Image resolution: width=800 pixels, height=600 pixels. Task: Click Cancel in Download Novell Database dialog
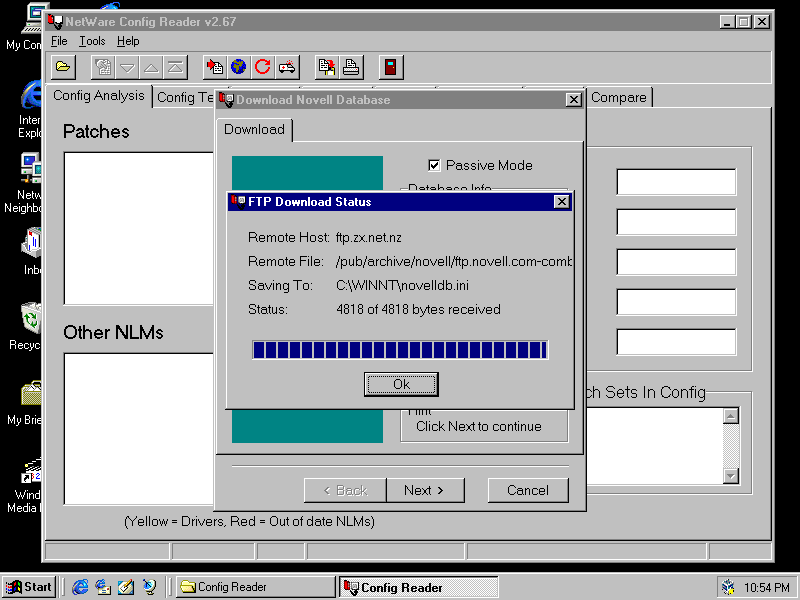tap(528, 490)
